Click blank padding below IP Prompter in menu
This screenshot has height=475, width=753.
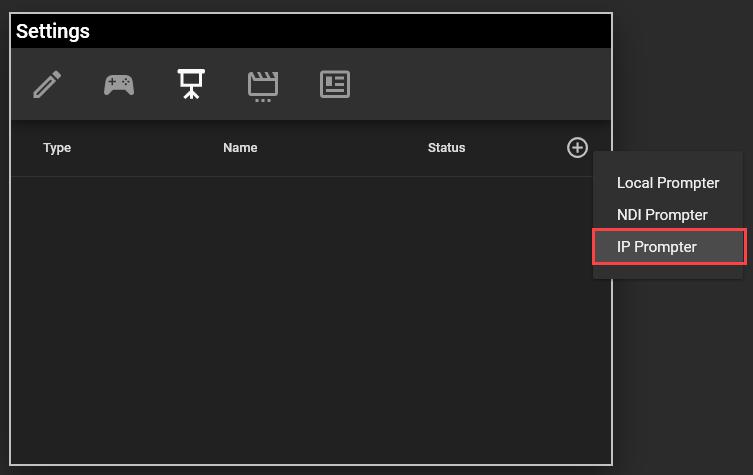669,271
